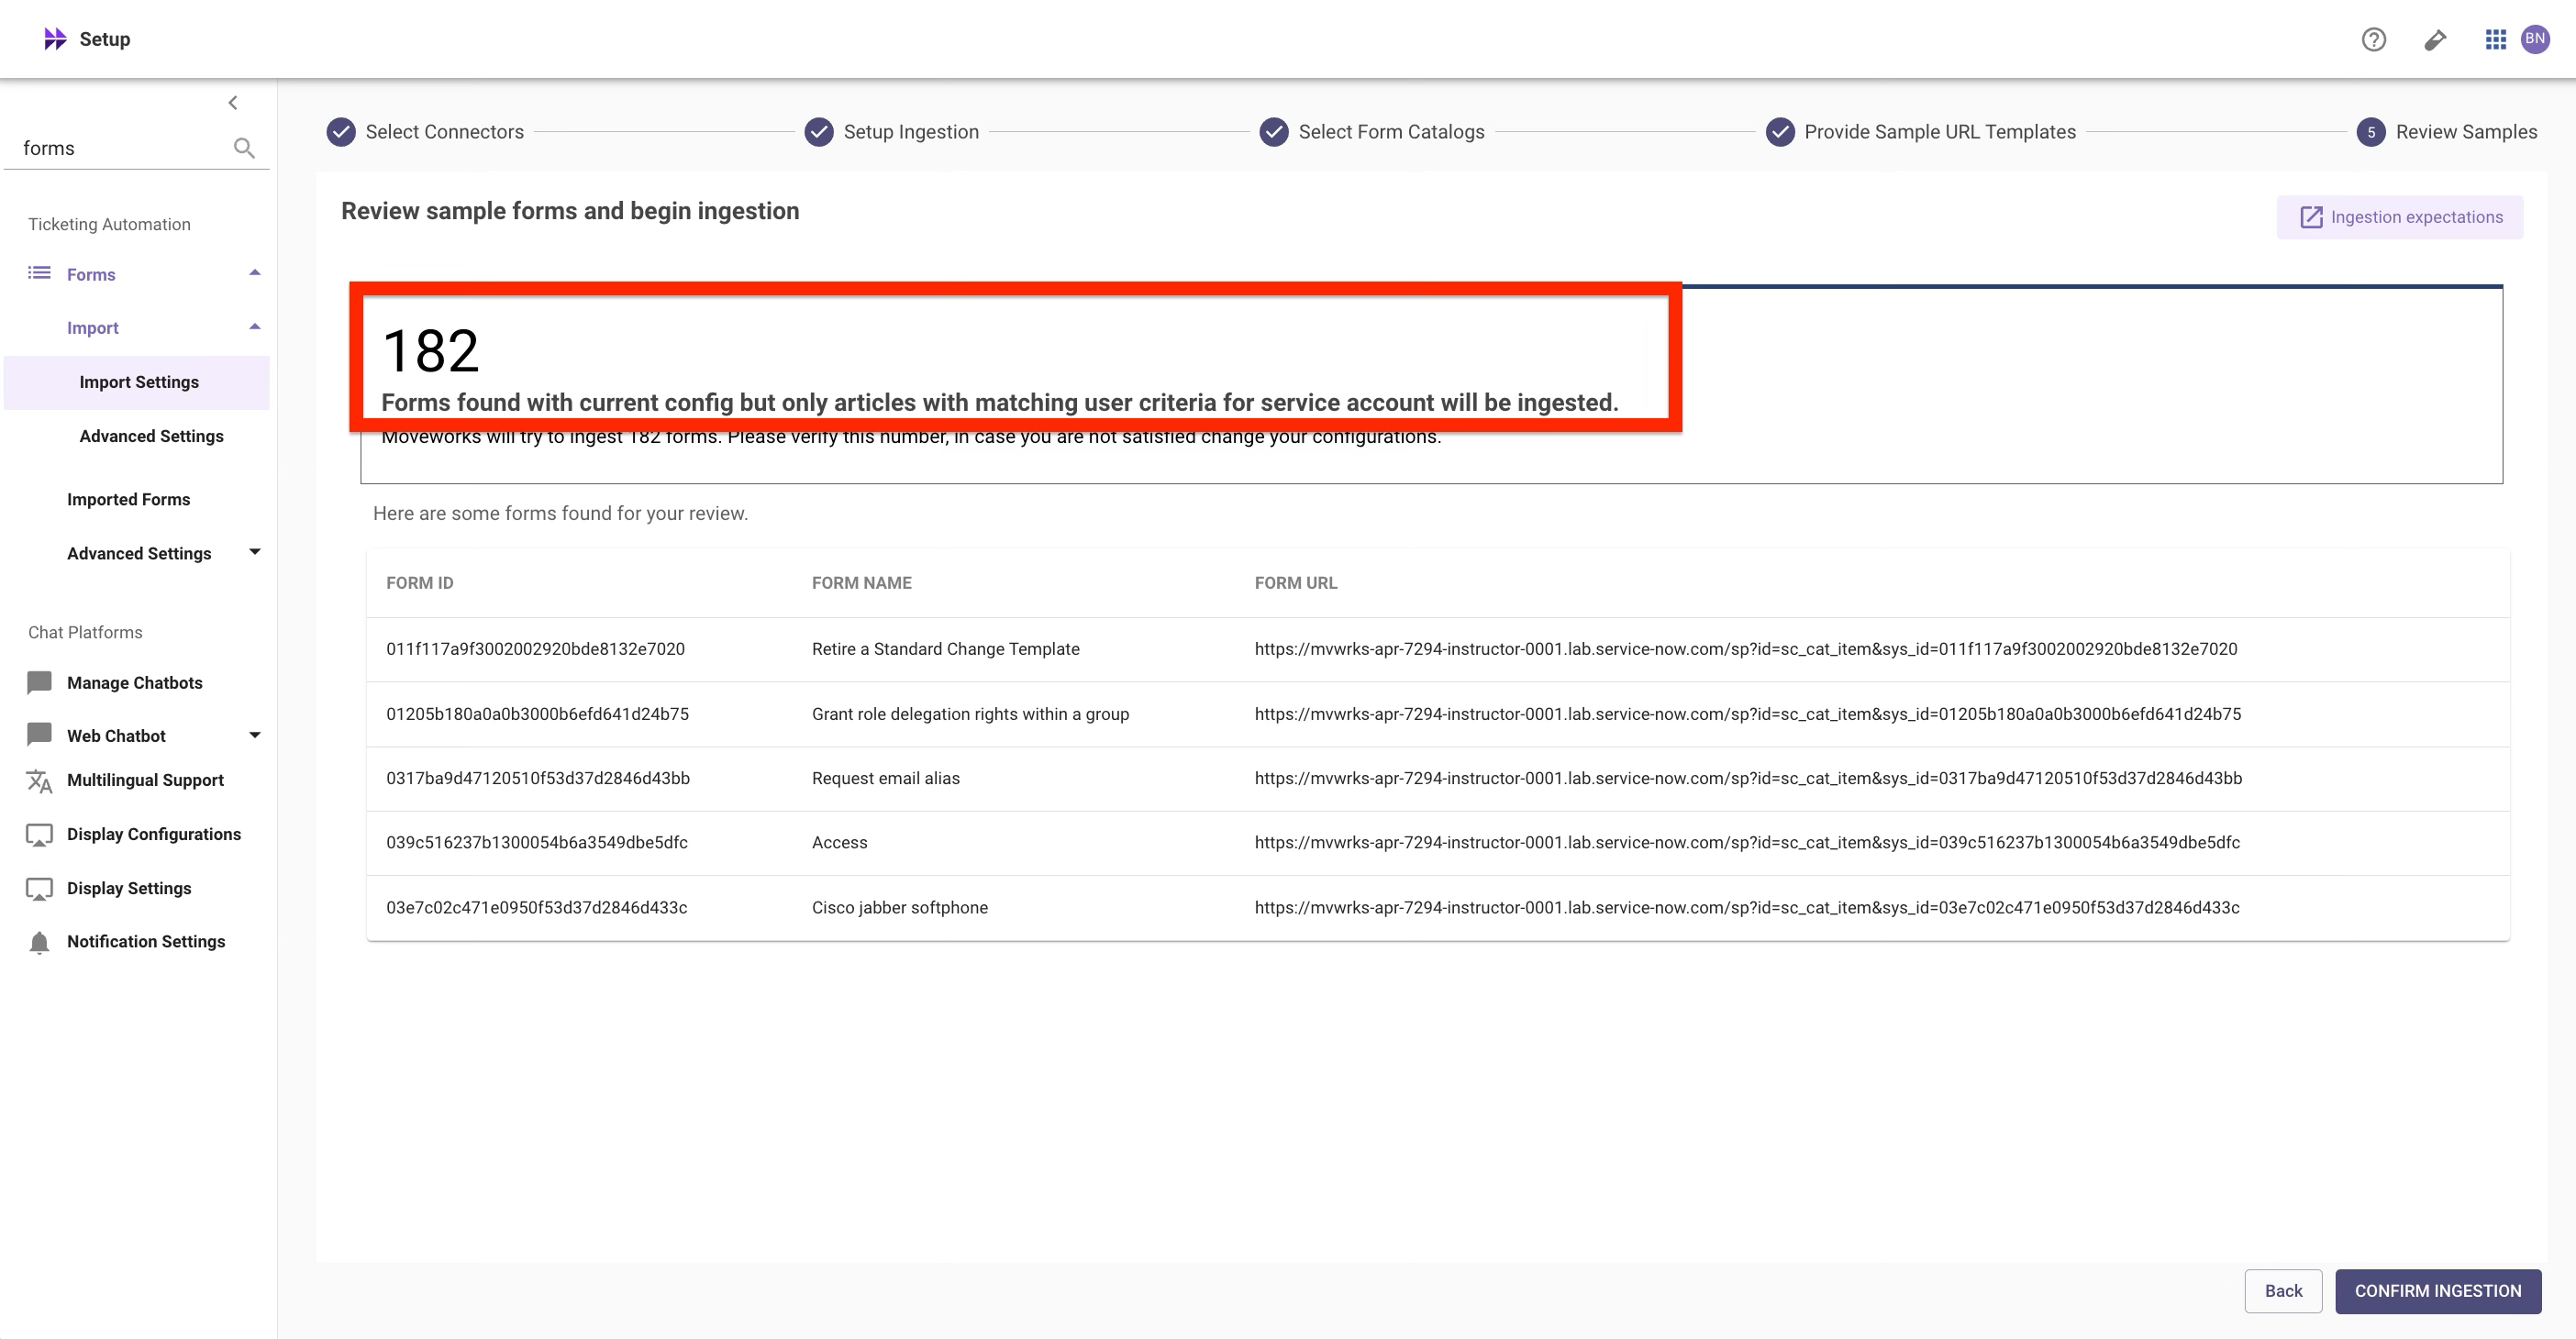Click the Back button

(x=2283, y=1291)
